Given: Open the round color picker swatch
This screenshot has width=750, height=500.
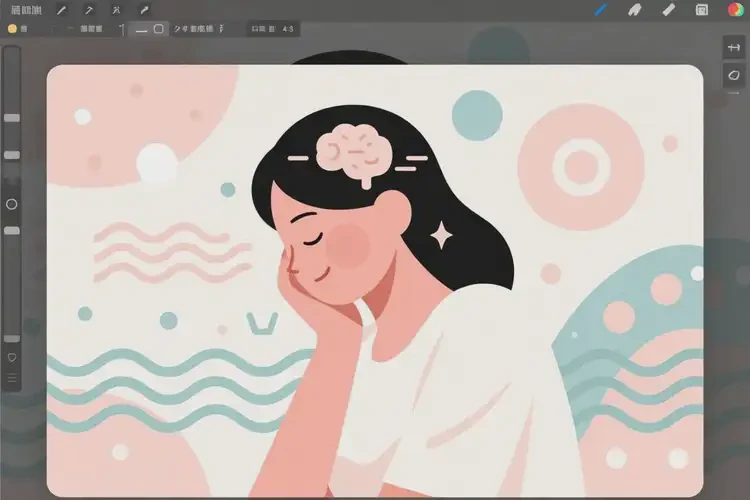Looking at the screenshot, I should click(735, 10).
